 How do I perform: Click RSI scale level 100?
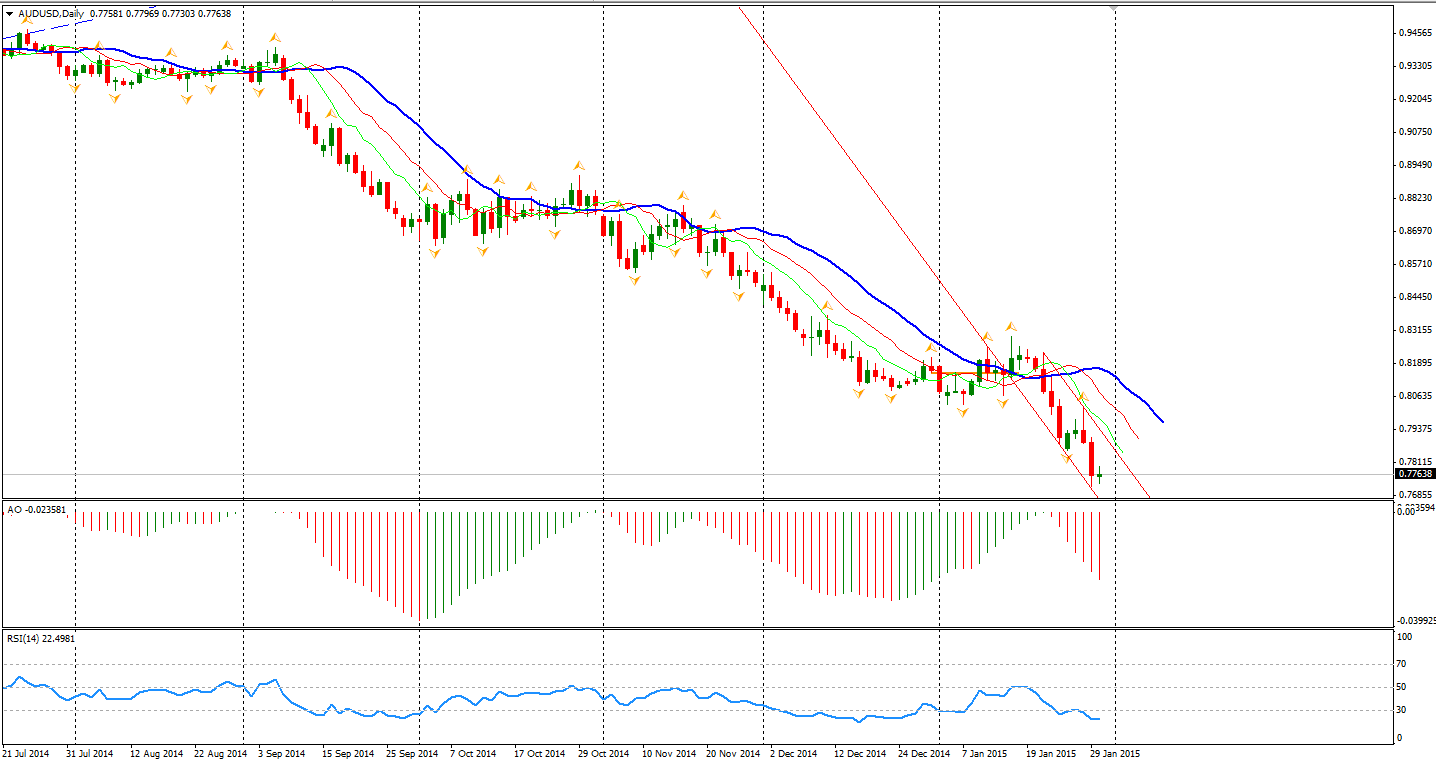click(1404, 637)
